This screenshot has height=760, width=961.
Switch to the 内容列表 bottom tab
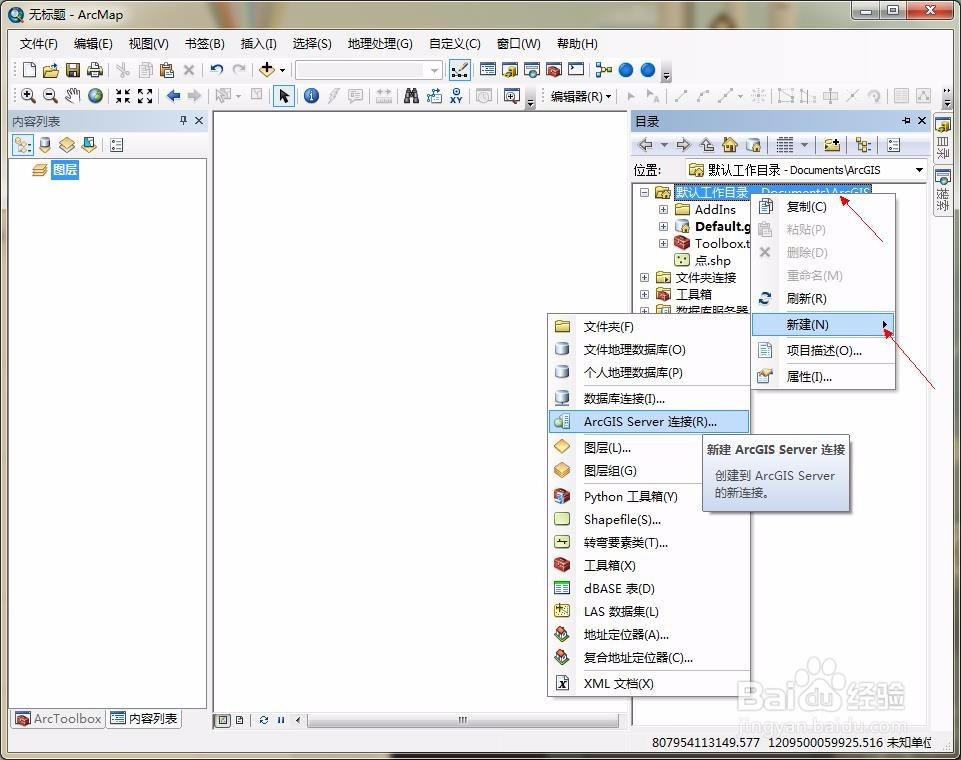(144, 718)
